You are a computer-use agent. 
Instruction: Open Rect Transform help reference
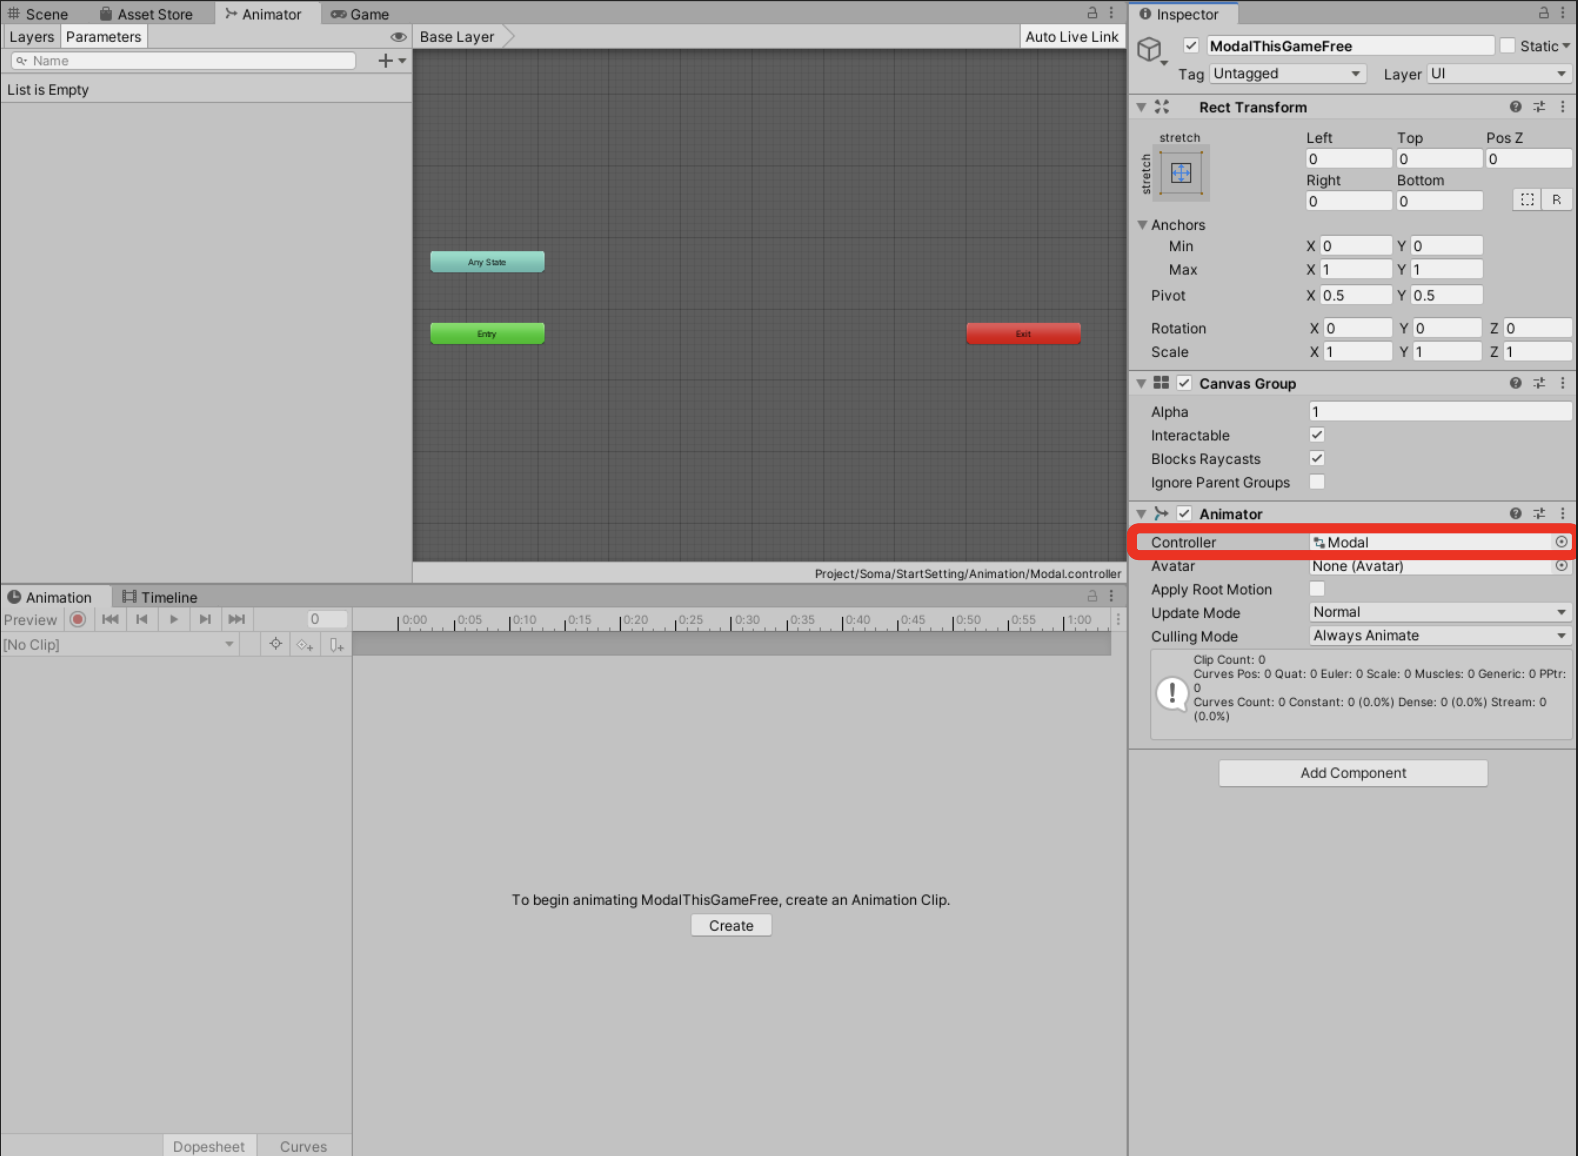[1515, 107]
